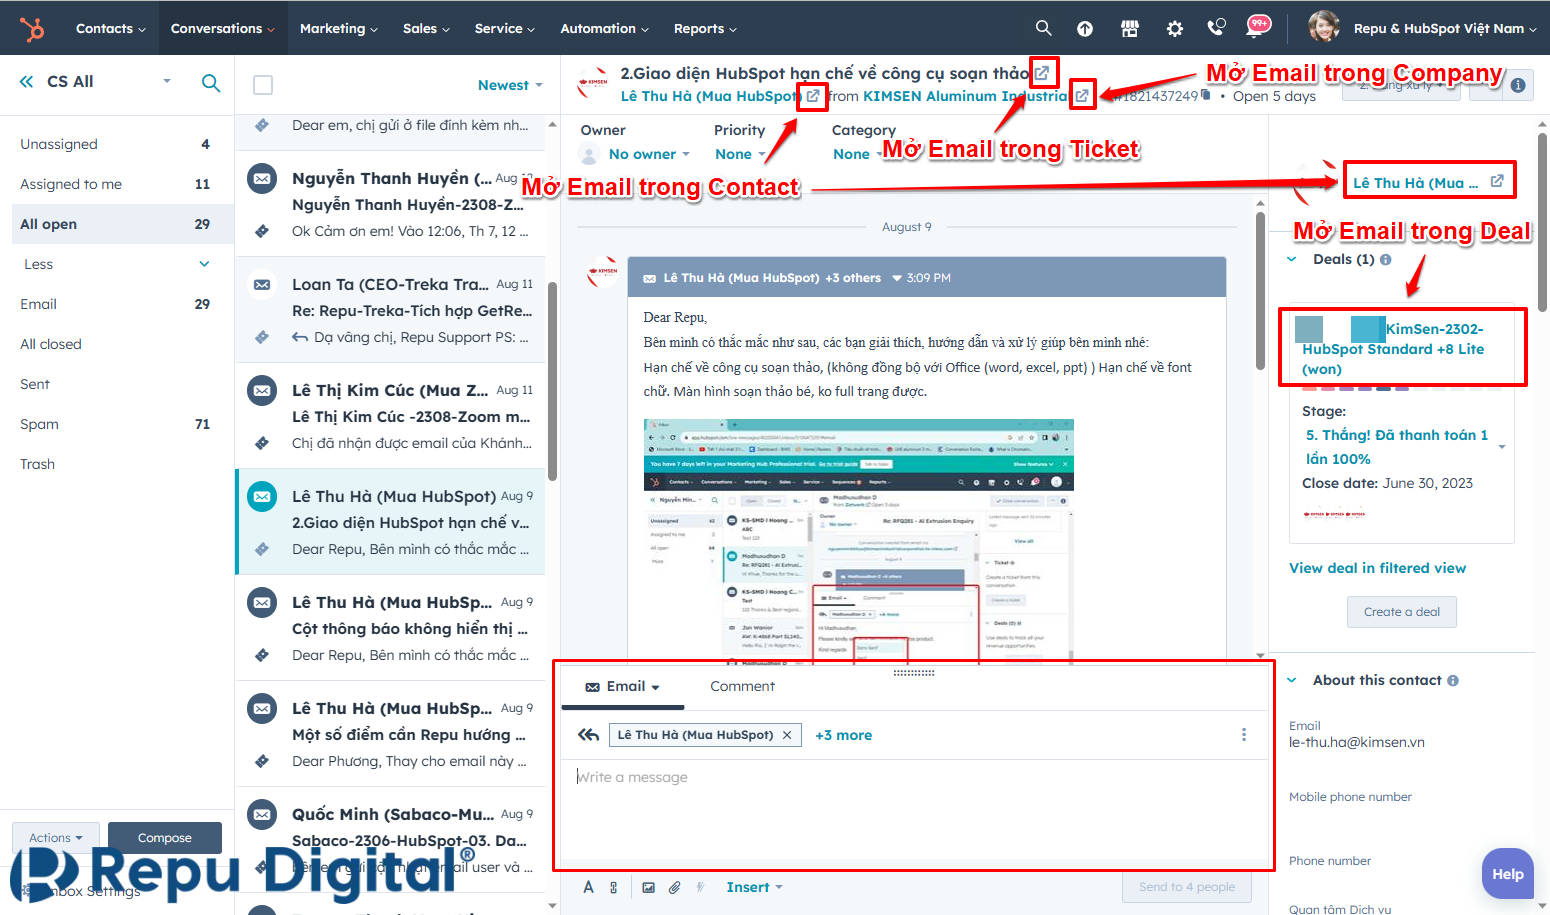This screenshot has width=1550, height=915.
Task: Open global search in top navigation bar
Action: (1043, 28)
